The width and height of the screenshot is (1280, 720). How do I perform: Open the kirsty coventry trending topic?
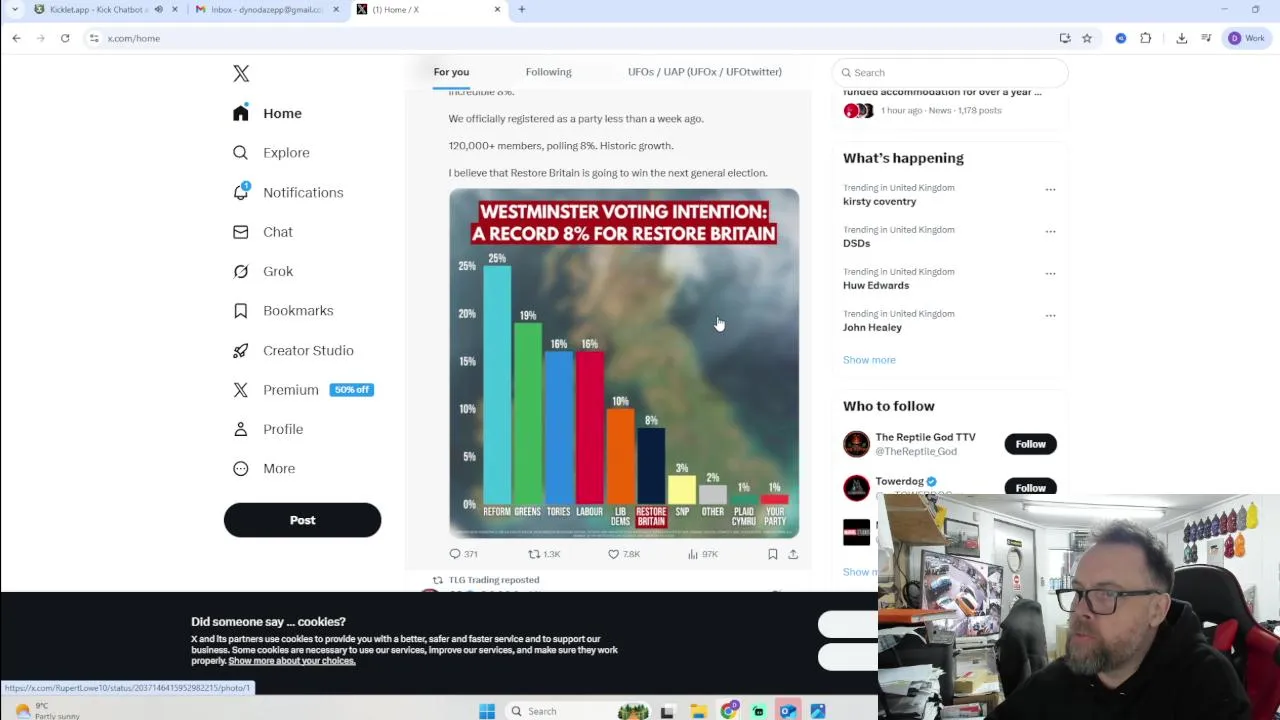pos(879,201)
